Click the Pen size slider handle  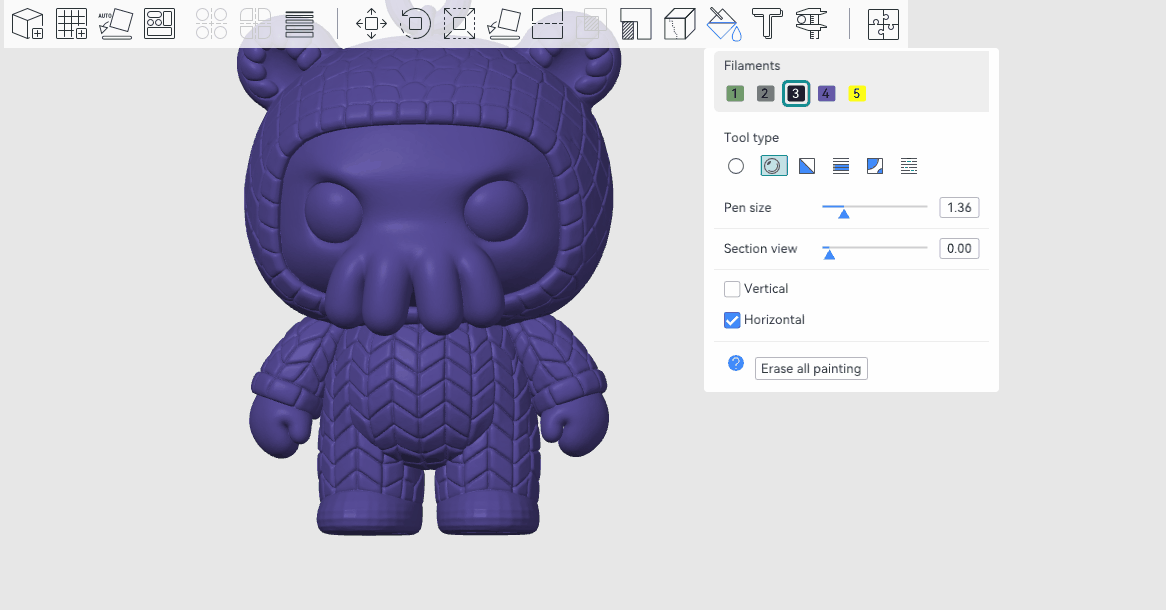(x=843, y=214)
